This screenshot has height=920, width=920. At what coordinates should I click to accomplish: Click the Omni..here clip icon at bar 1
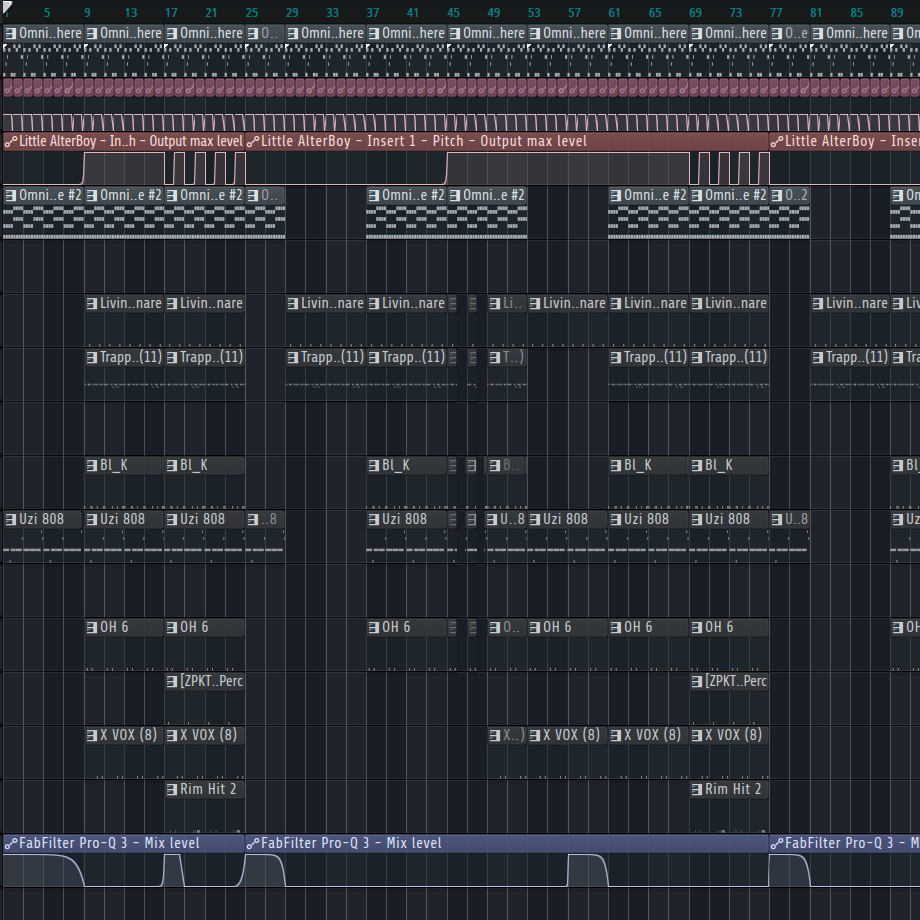tap(11, 33)
